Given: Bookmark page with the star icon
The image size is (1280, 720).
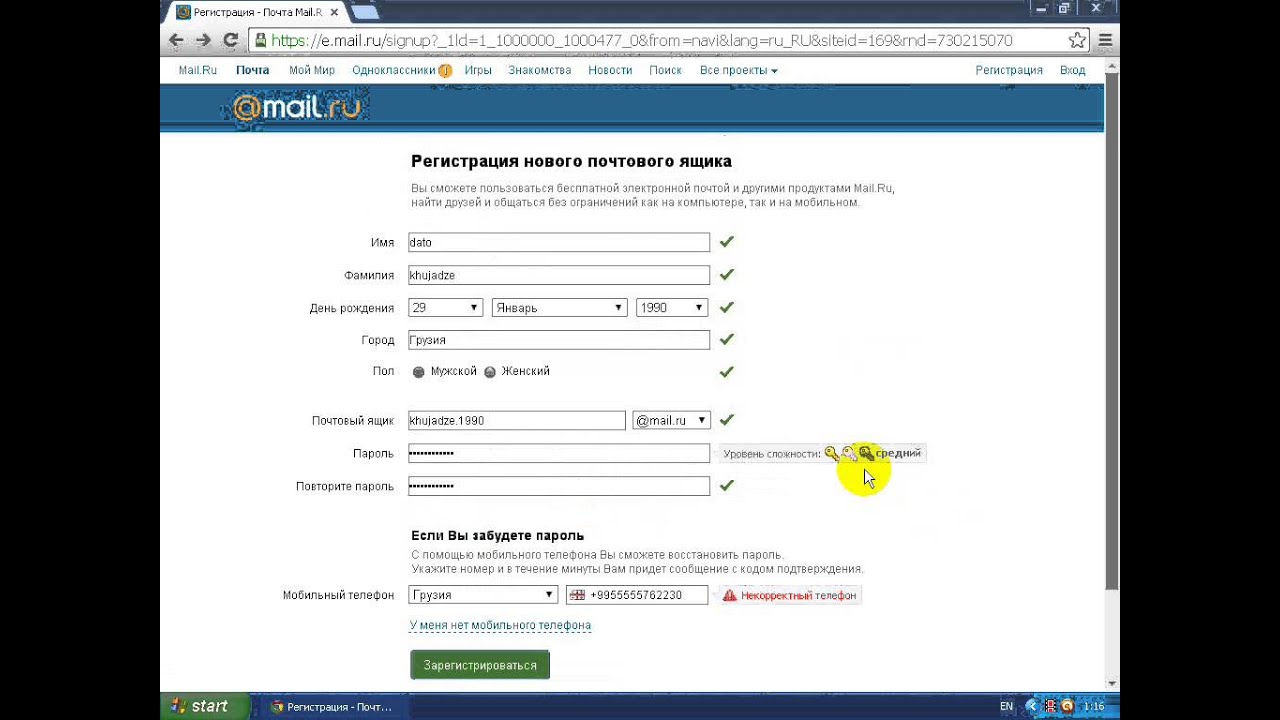Looking at the screenshot, I should click(1077, 41).
